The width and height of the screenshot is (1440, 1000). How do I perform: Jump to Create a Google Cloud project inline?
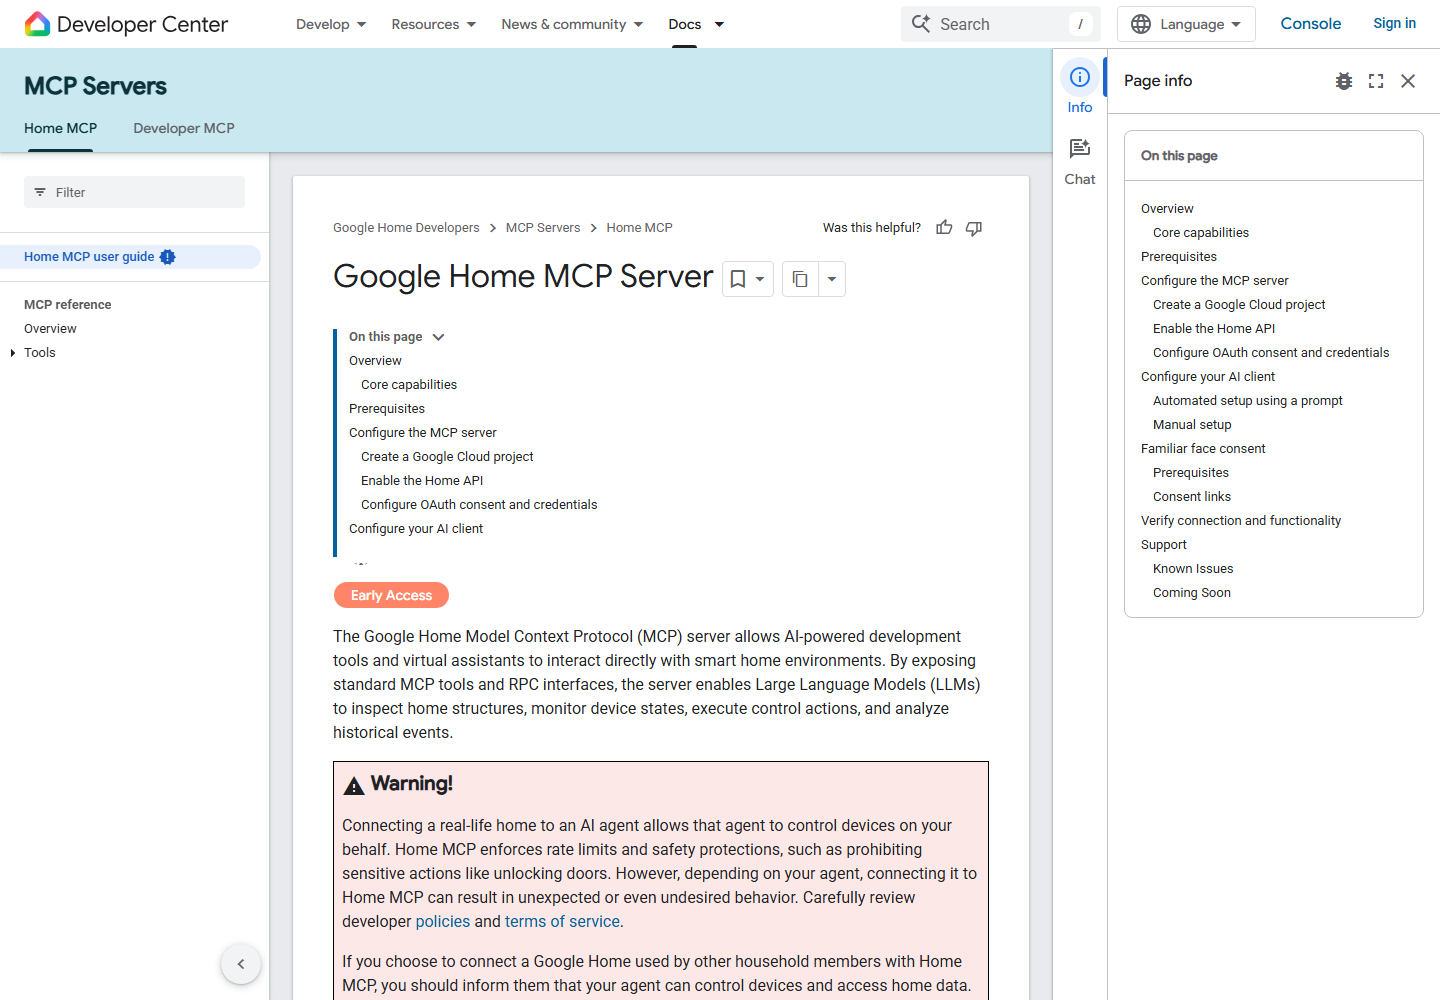[x=447, y=457]
